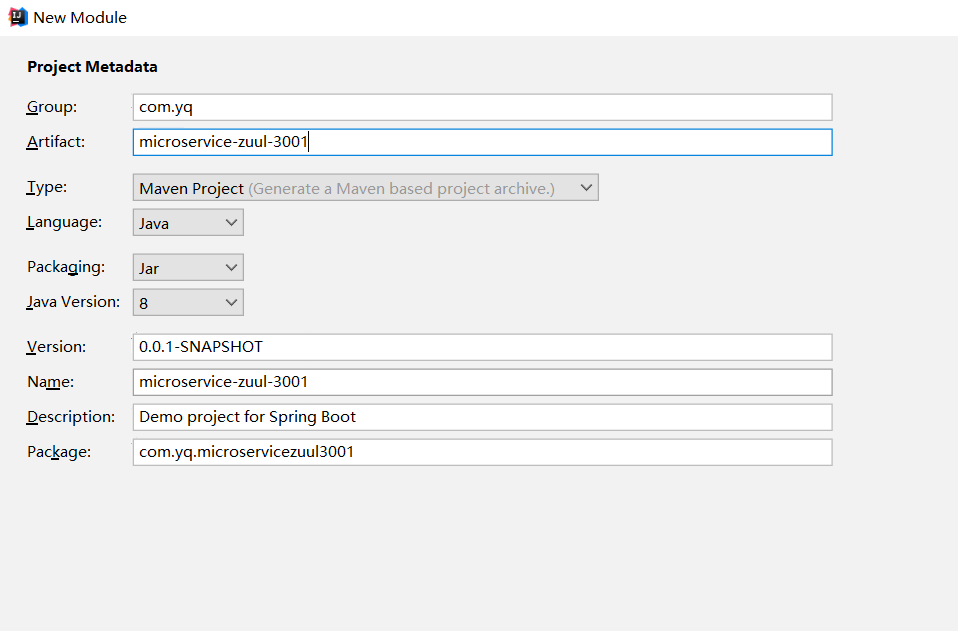Click the "Packaging:" label
This screenshot has height=631, width=958.
[x=66, y=267]
